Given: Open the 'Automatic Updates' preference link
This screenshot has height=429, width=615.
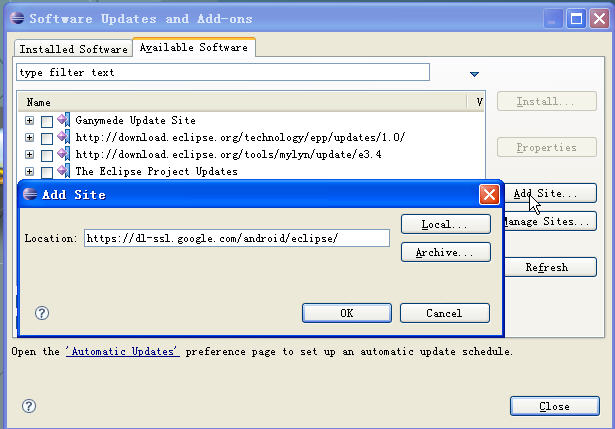Looking at the screenshot, I should coord(123,351).
